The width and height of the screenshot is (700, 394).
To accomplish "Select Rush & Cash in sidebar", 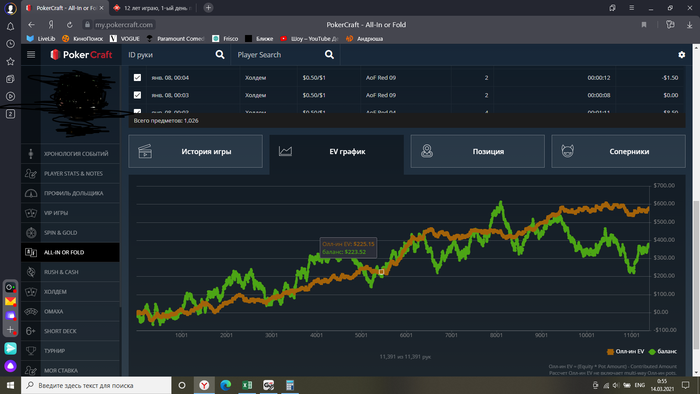I will [x=70, y=272].
